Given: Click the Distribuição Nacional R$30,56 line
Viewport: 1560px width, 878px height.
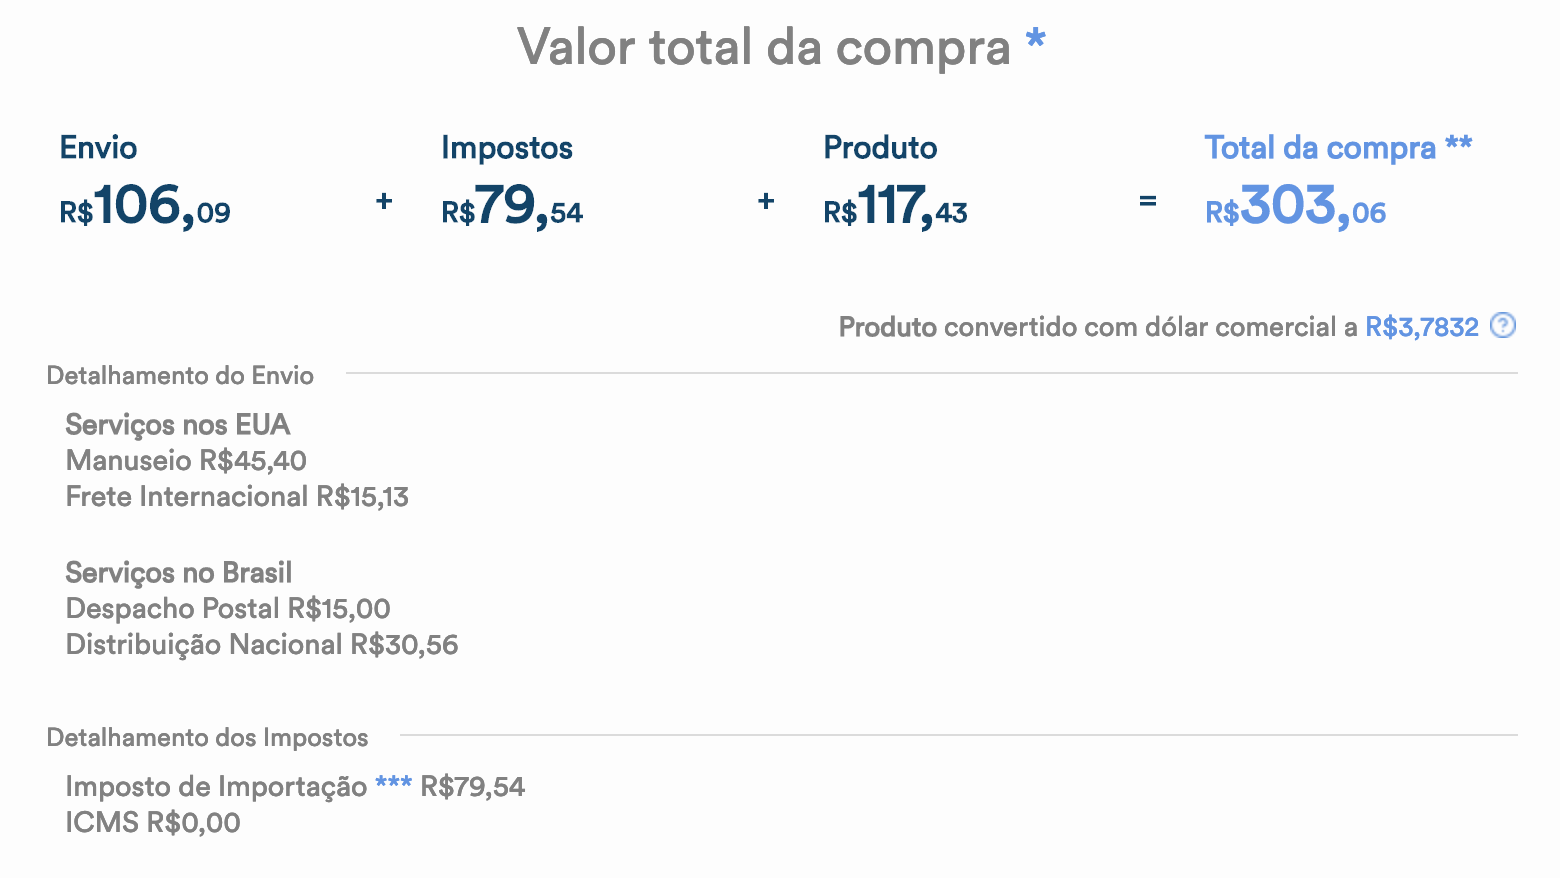Looking at the screenshot, I should 262,645.
